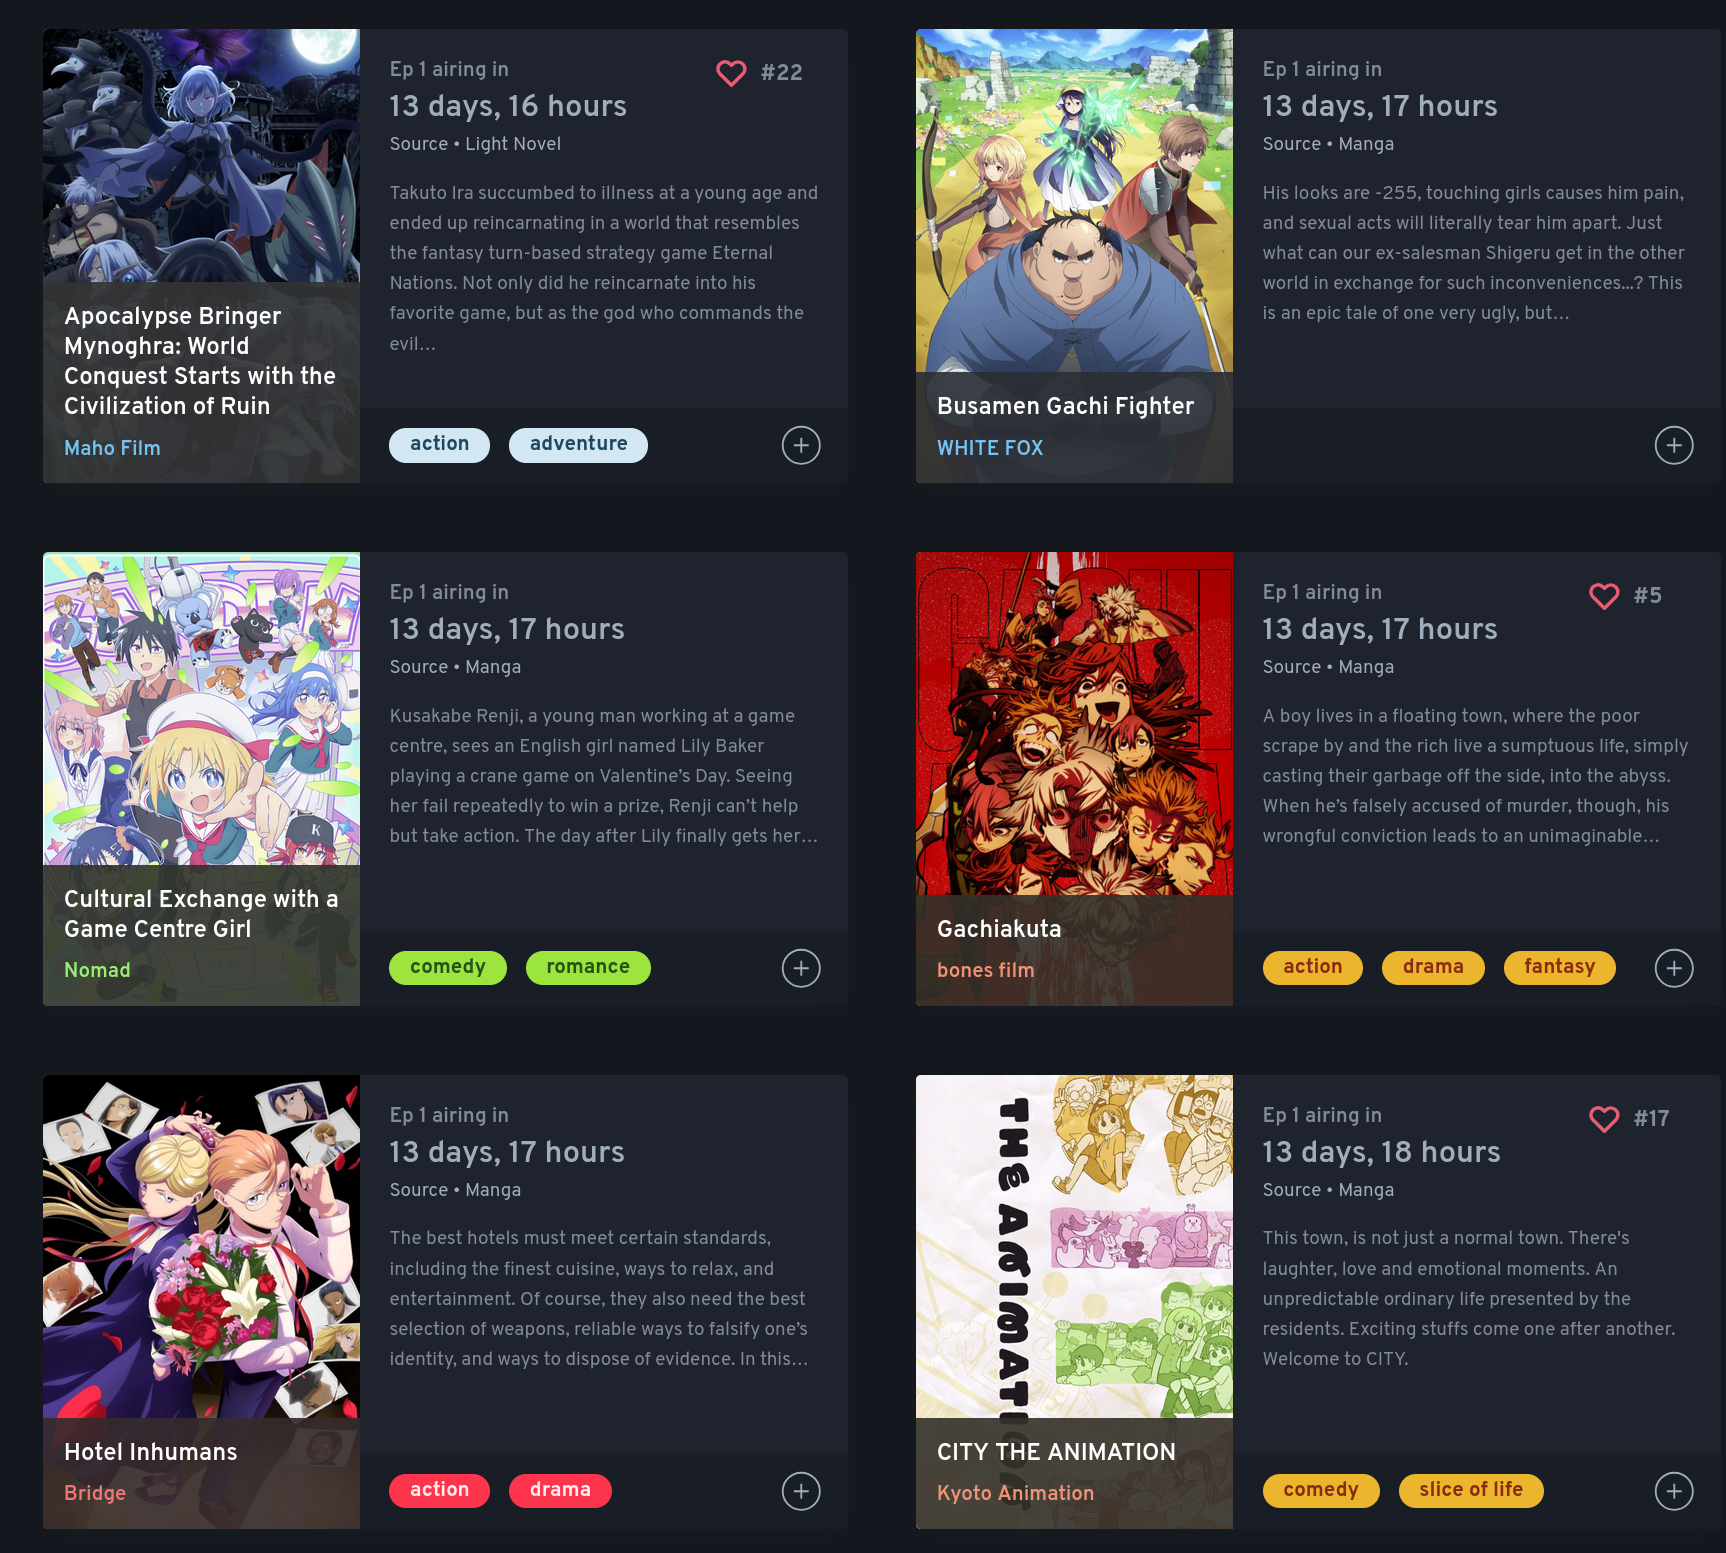The width and height of the screenshot is (1726, 1553).
Task: Visit the Kyoto Animation studio link
Action: 1015,1493
